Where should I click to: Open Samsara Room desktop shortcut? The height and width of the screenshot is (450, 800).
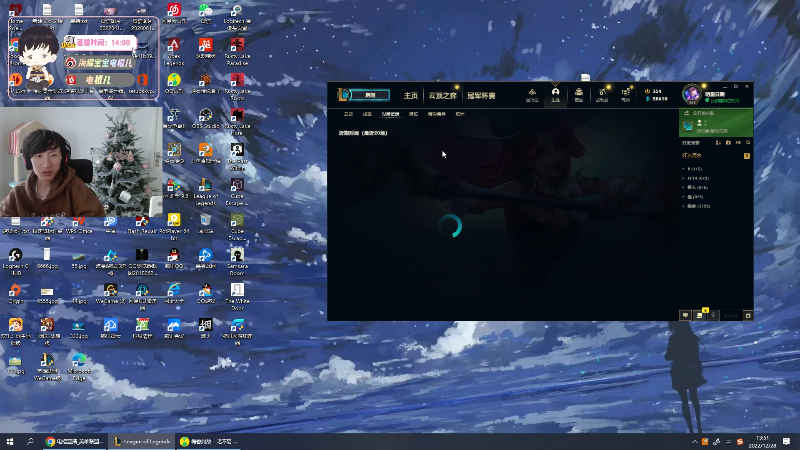tap(237, 262)
